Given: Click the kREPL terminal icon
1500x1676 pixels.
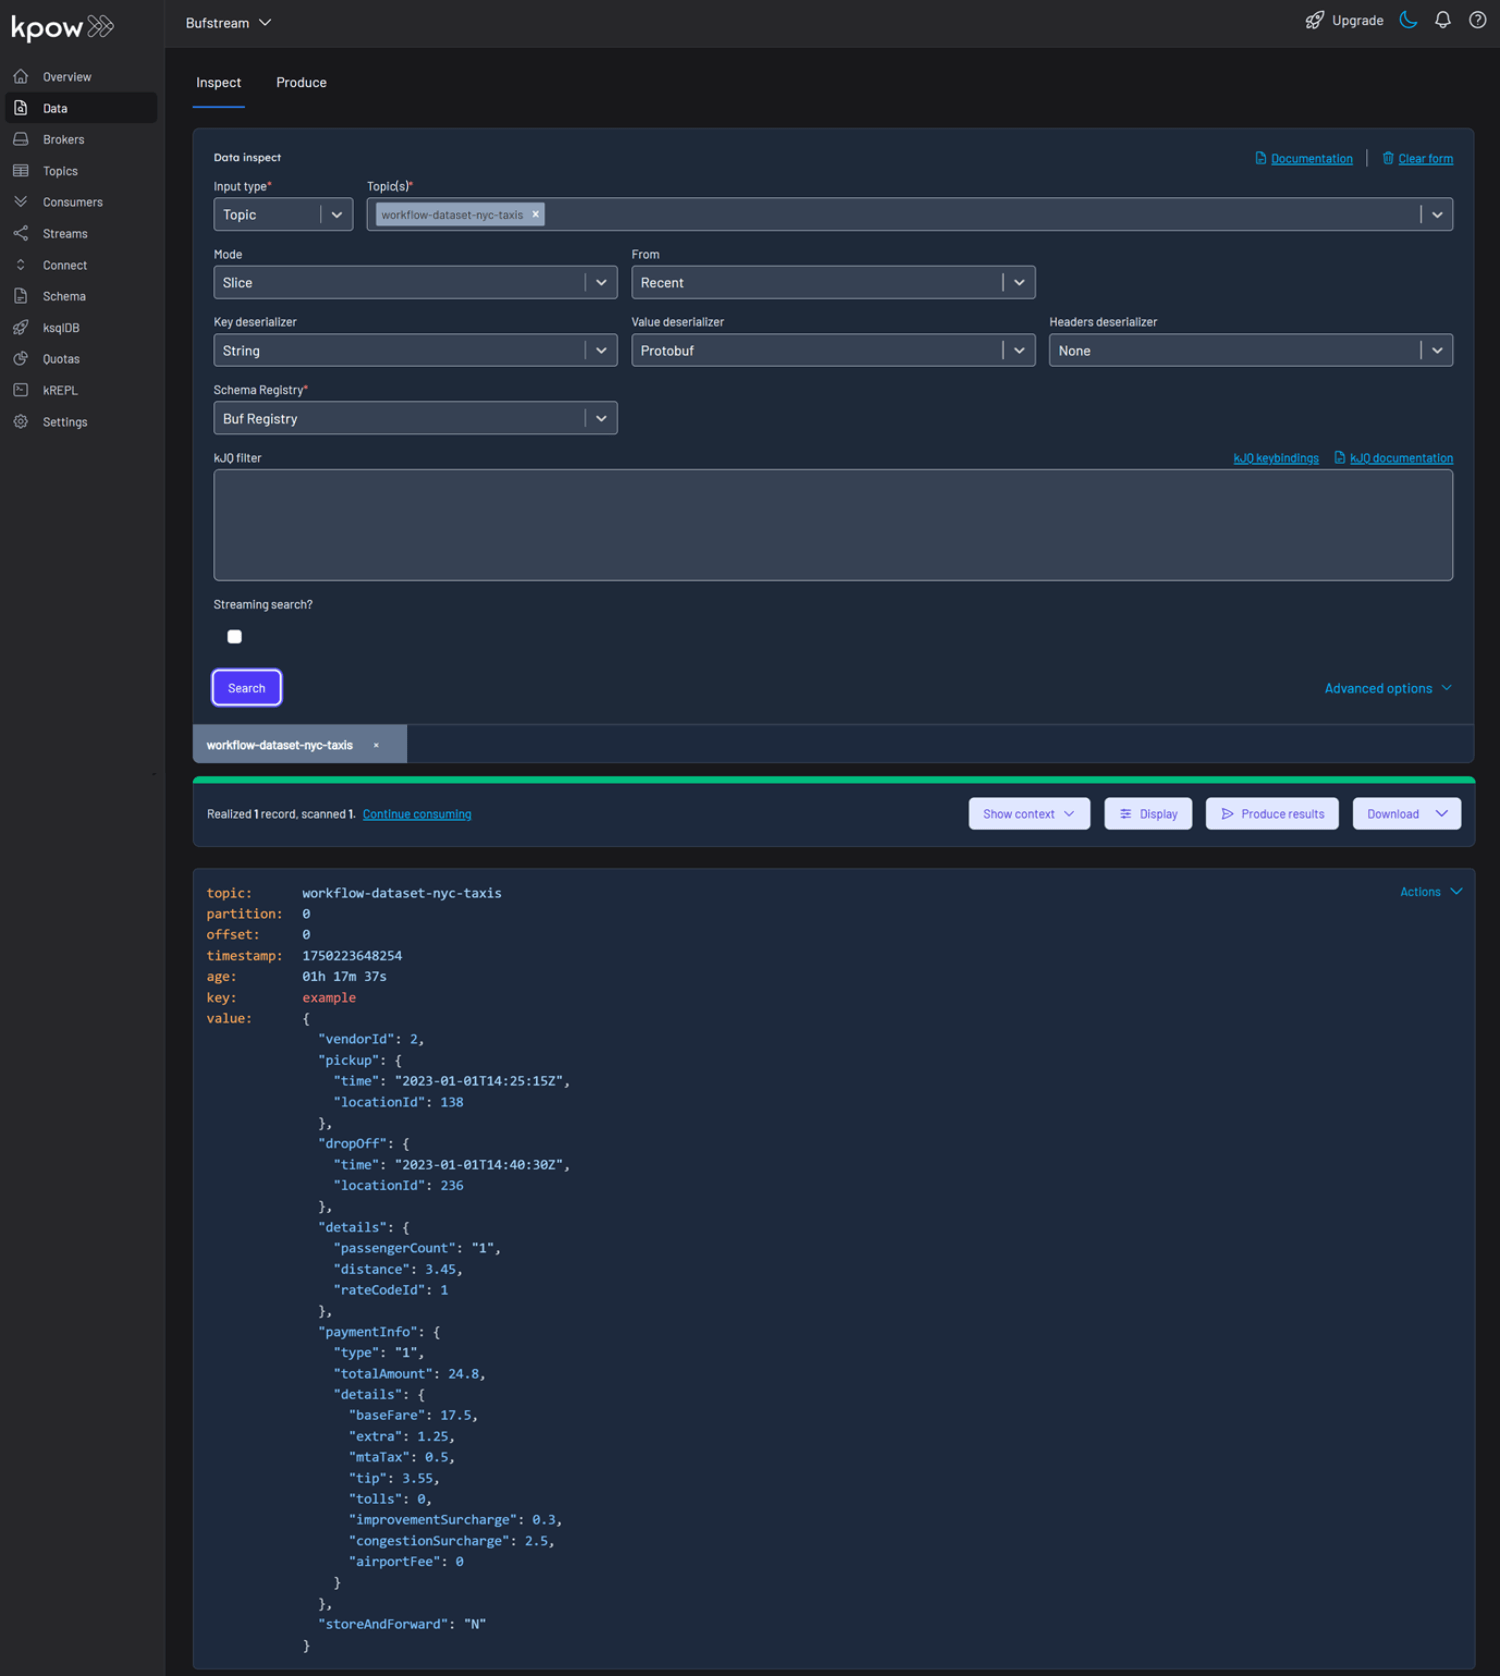Looking at the screenshot, I should (x=21, y=390).
